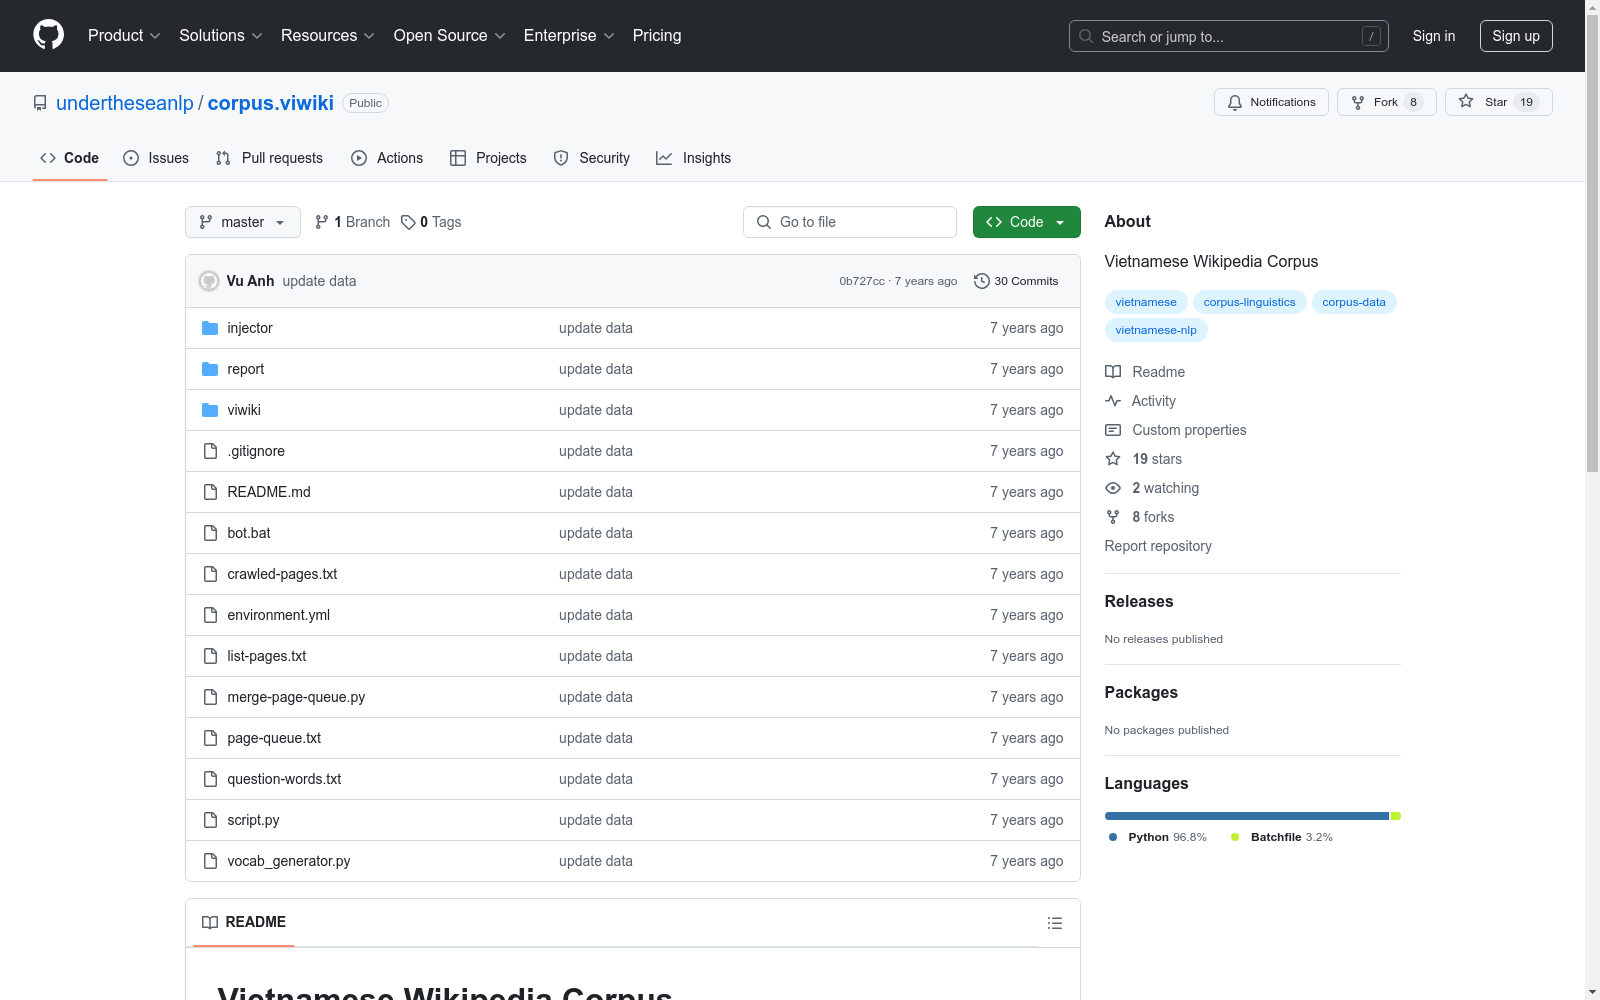
Task: Focus the Search or jump to field
Action: [x=1229, y=36]
